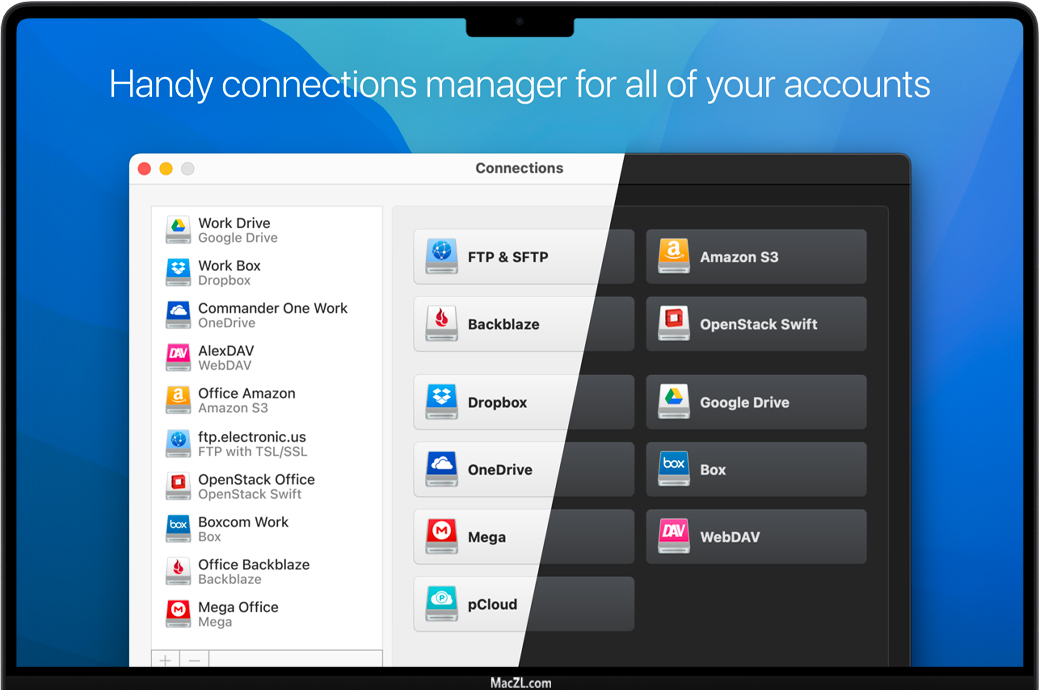Click the globe icon for ftp.electronic.us

pos(178,444)
